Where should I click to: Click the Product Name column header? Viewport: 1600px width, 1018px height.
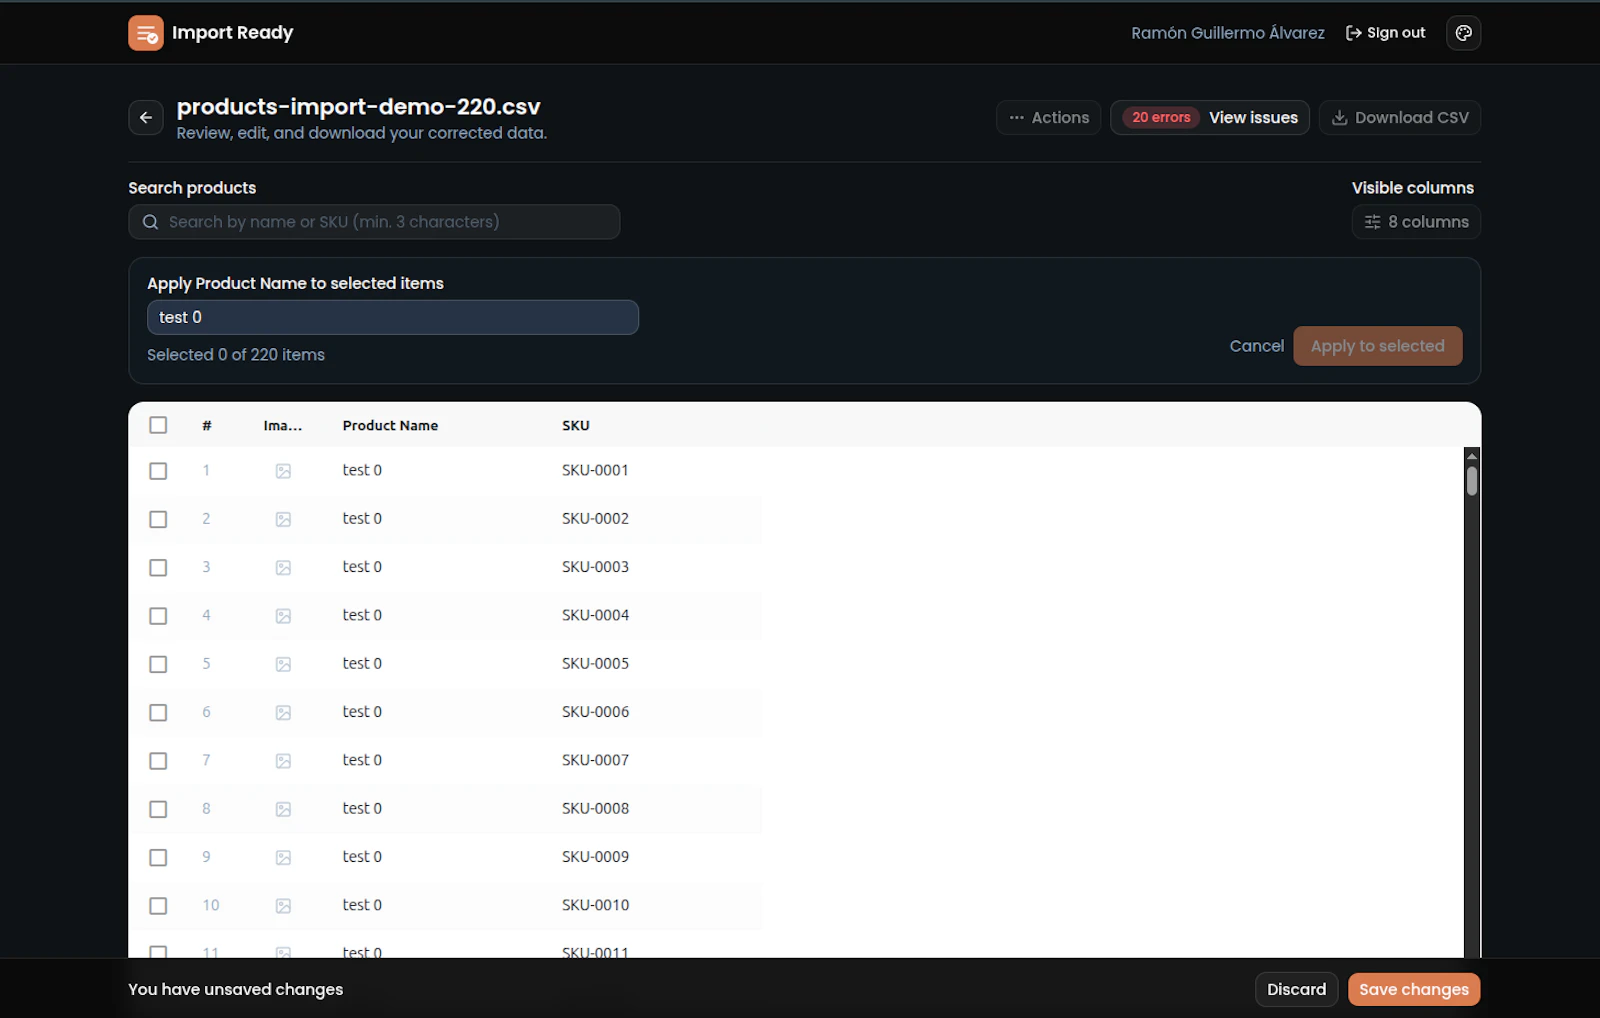(x=390, y=425)
